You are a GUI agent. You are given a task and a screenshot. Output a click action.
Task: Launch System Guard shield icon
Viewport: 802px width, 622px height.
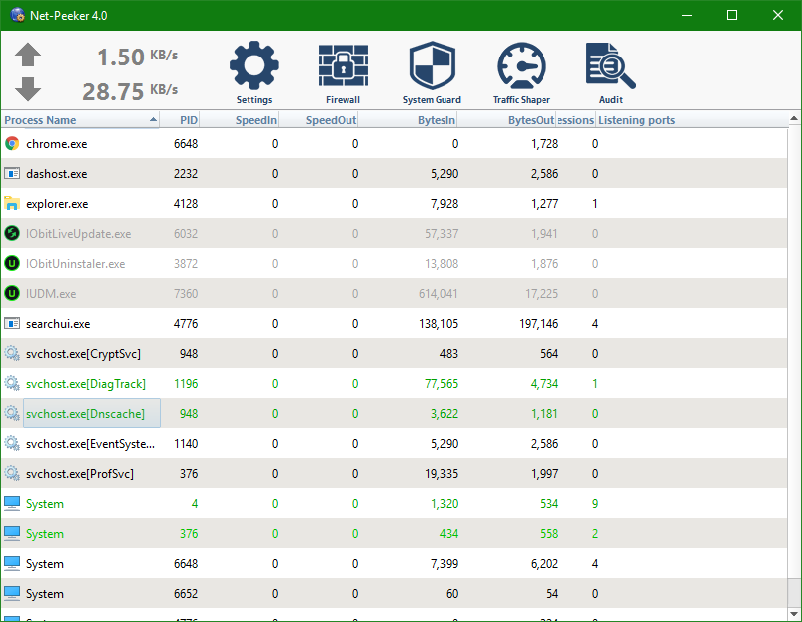[432, 68]
